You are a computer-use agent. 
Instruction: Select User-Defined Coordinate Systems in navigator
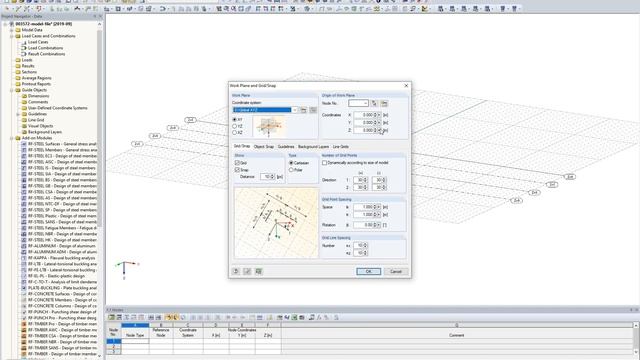pos(58,108)
